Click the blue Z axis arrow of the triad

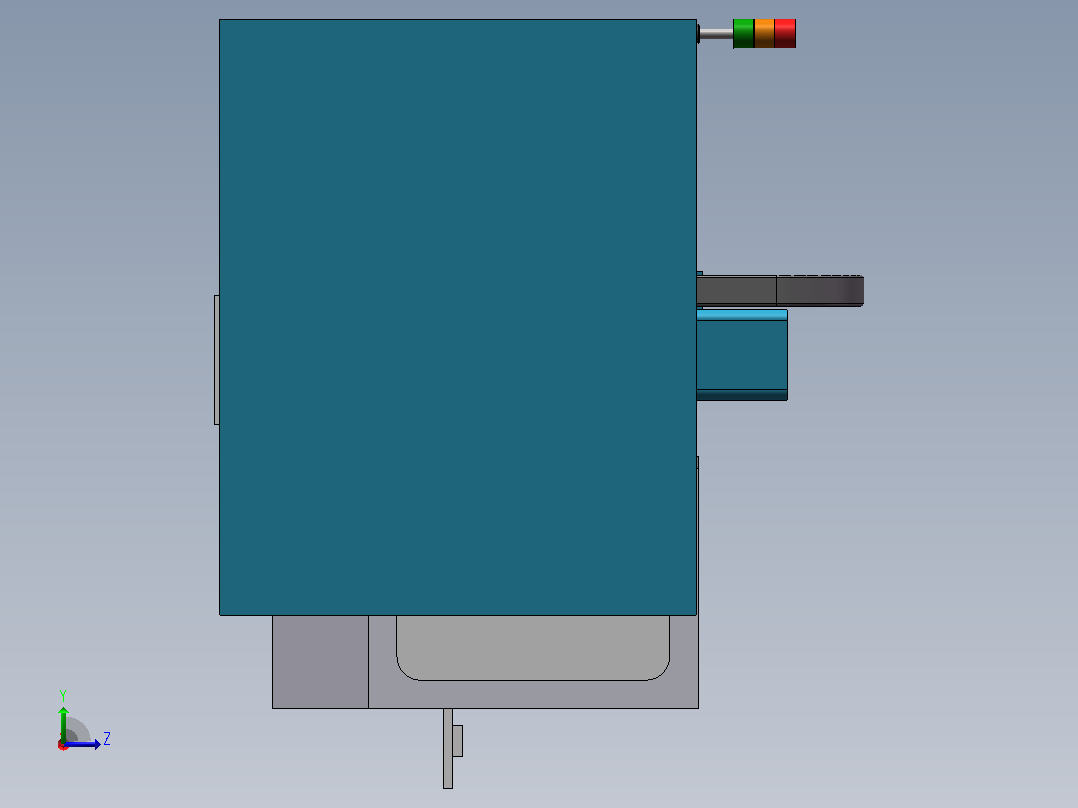[x=83, y=744]
